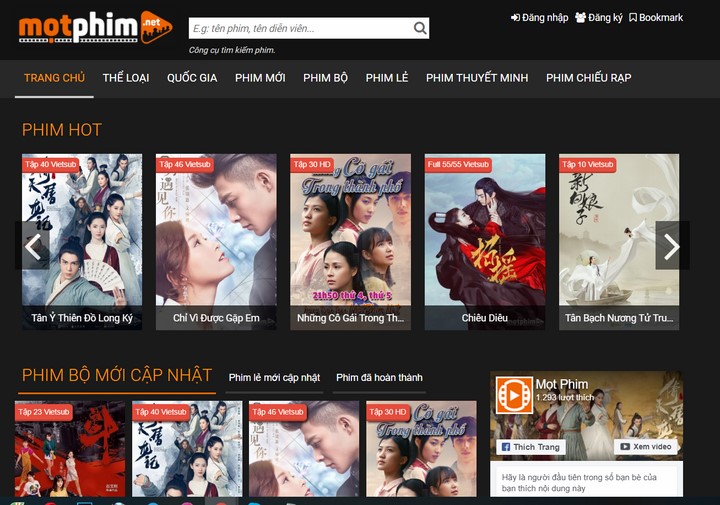This screenshot has height=505, width=720.
Task: Open the Đăng ký registration link
Action: click(x=599, y=17)
